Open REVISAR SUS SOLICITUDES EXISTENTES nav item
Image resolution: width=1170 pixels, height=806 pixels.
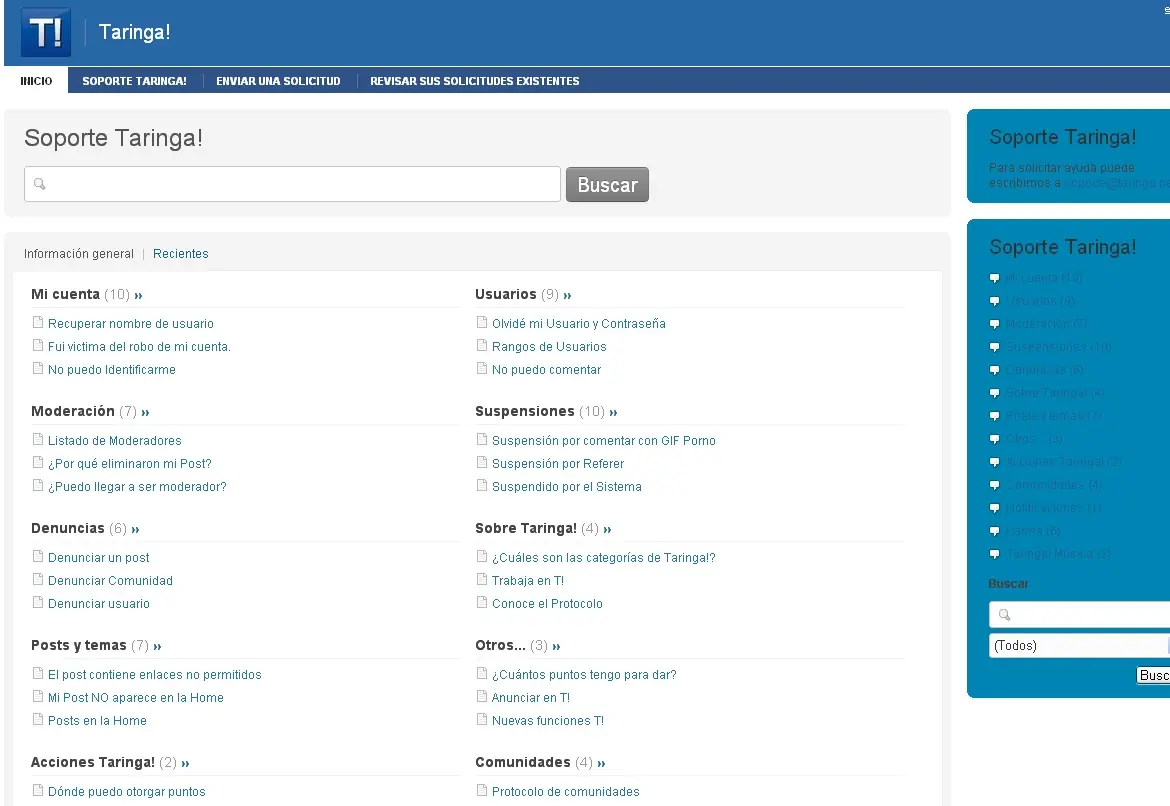coord(475,81)
